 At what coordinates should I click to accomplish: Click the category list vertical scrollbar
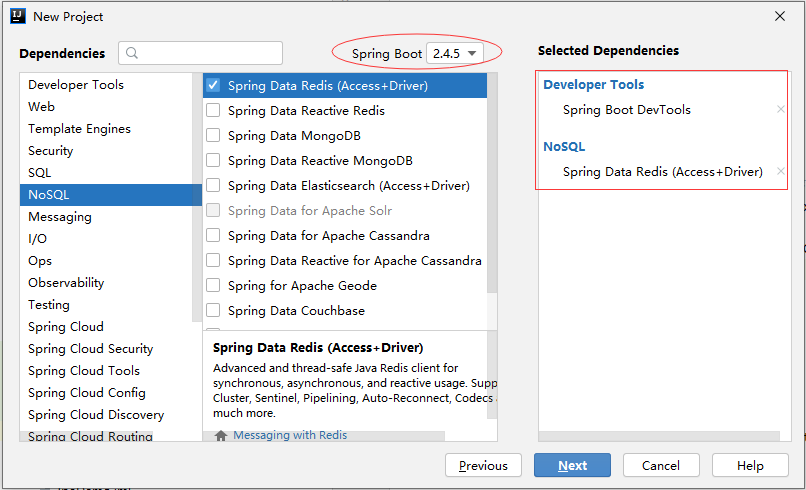tap(197, 197)
